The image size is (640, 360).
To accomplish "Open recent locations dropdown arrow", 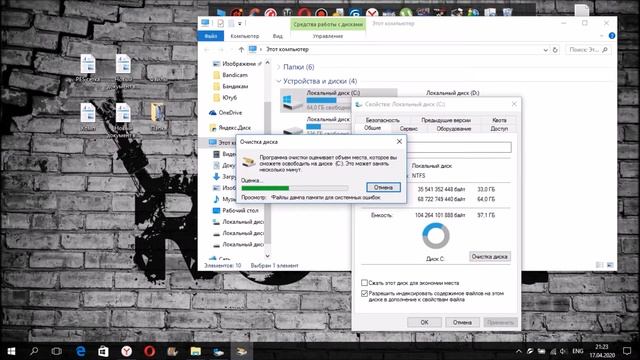I will click(231, 49).
